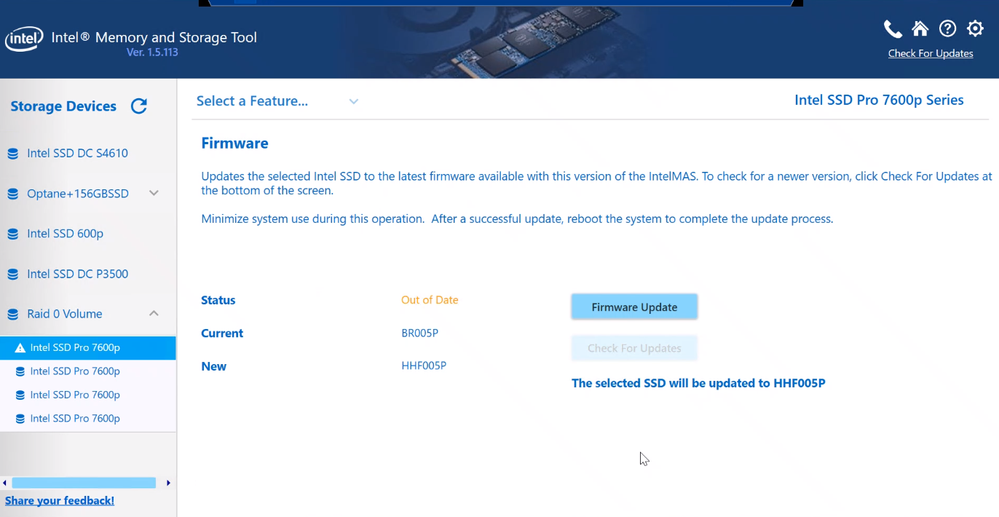Screen dimensions: 999x517
Task: Click new firmware value HHF005P
Action: [424, 365]
